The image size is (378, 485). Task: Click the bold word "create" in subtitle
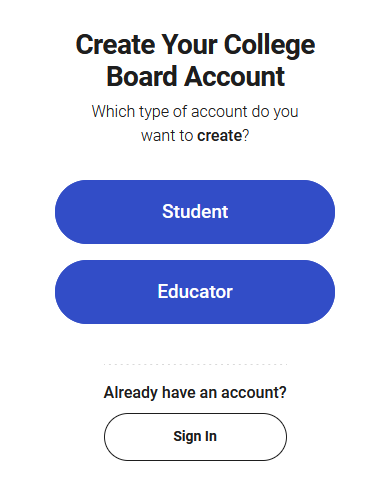click(x=219, y=136)
